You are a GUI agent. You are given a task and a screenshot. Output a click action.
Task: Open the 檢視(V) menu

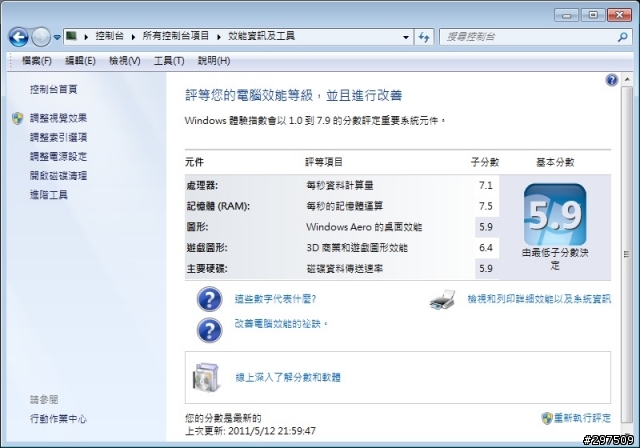[124, 61]
